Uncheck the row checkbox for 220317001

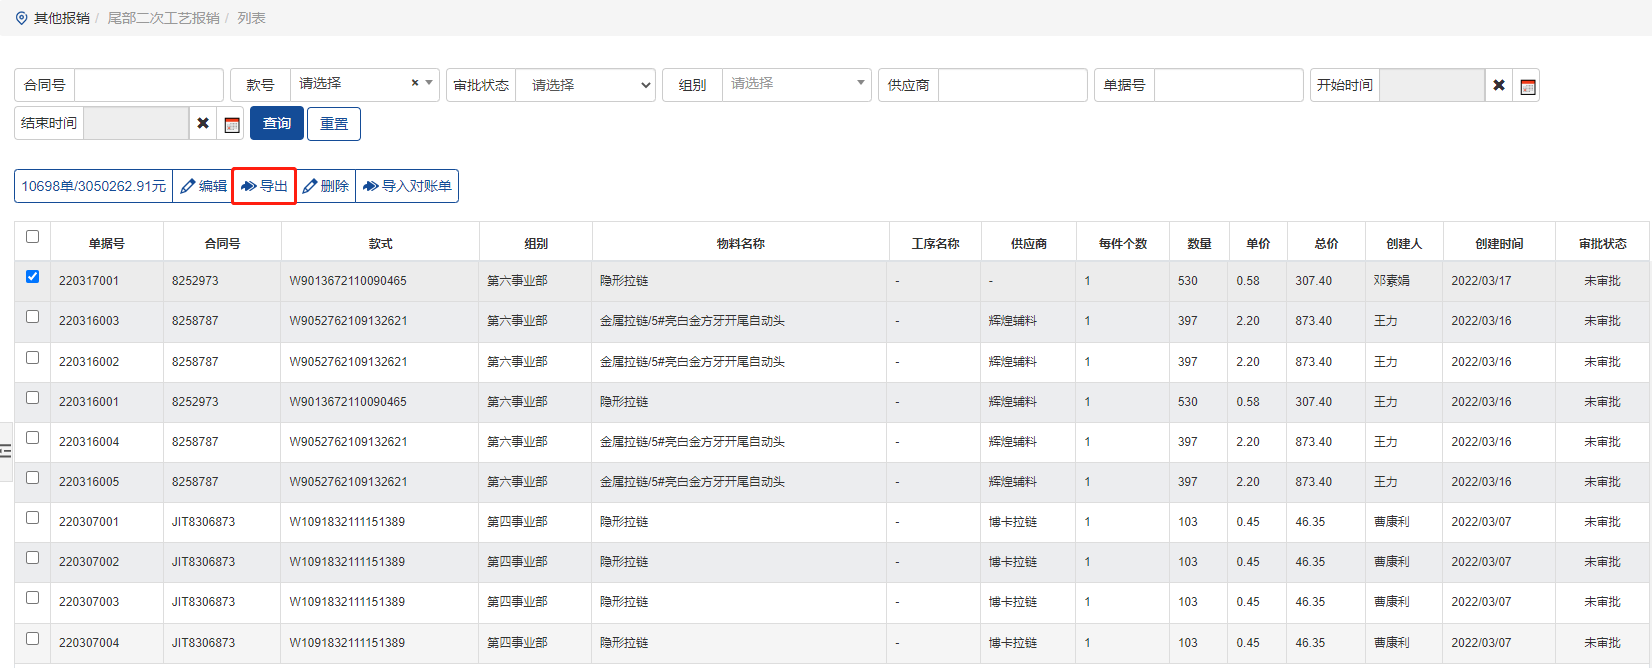pyautogui.click(x=32, y=277)
